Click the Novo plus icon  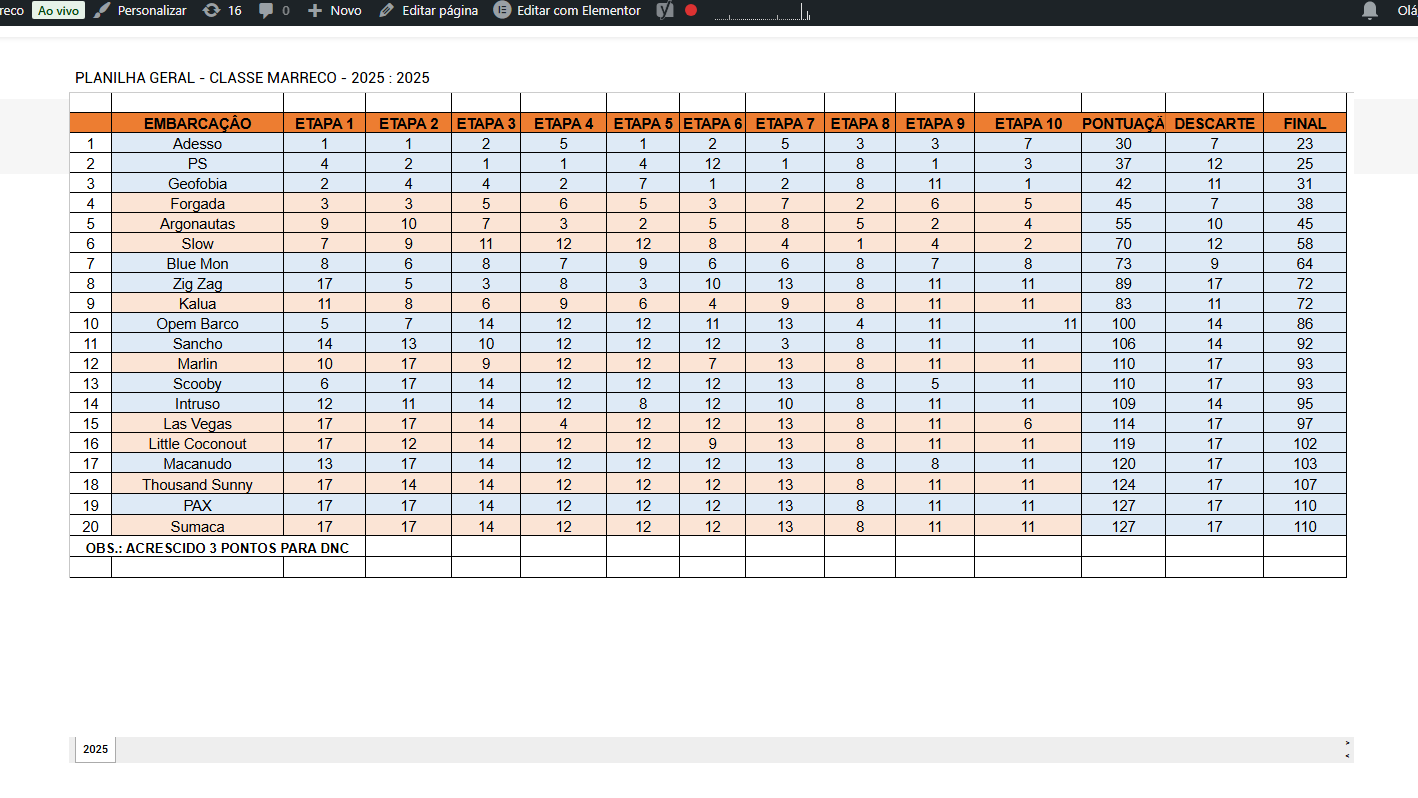point(314,10)
